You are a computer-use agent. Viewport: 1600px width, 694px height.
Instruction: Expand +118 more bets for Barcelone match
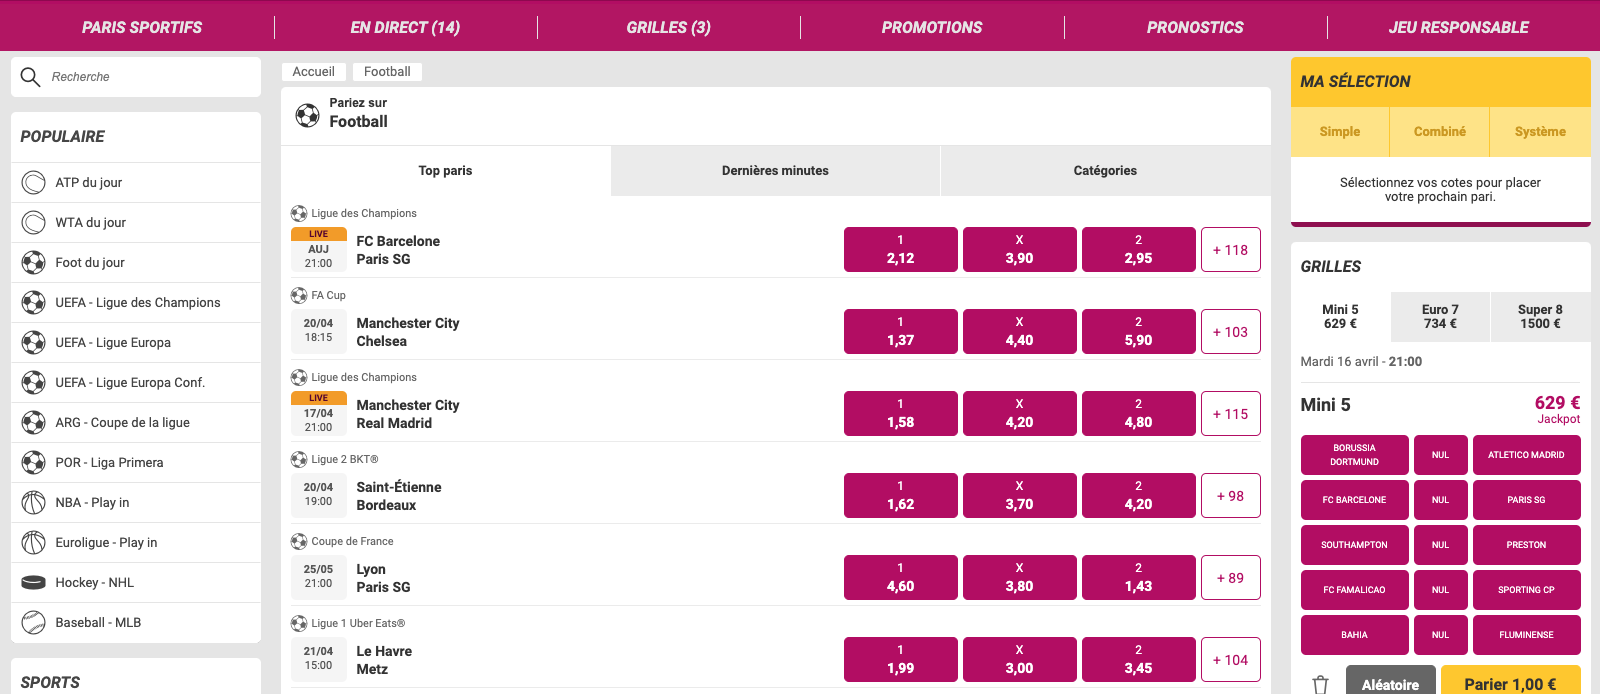point(1230,250)
